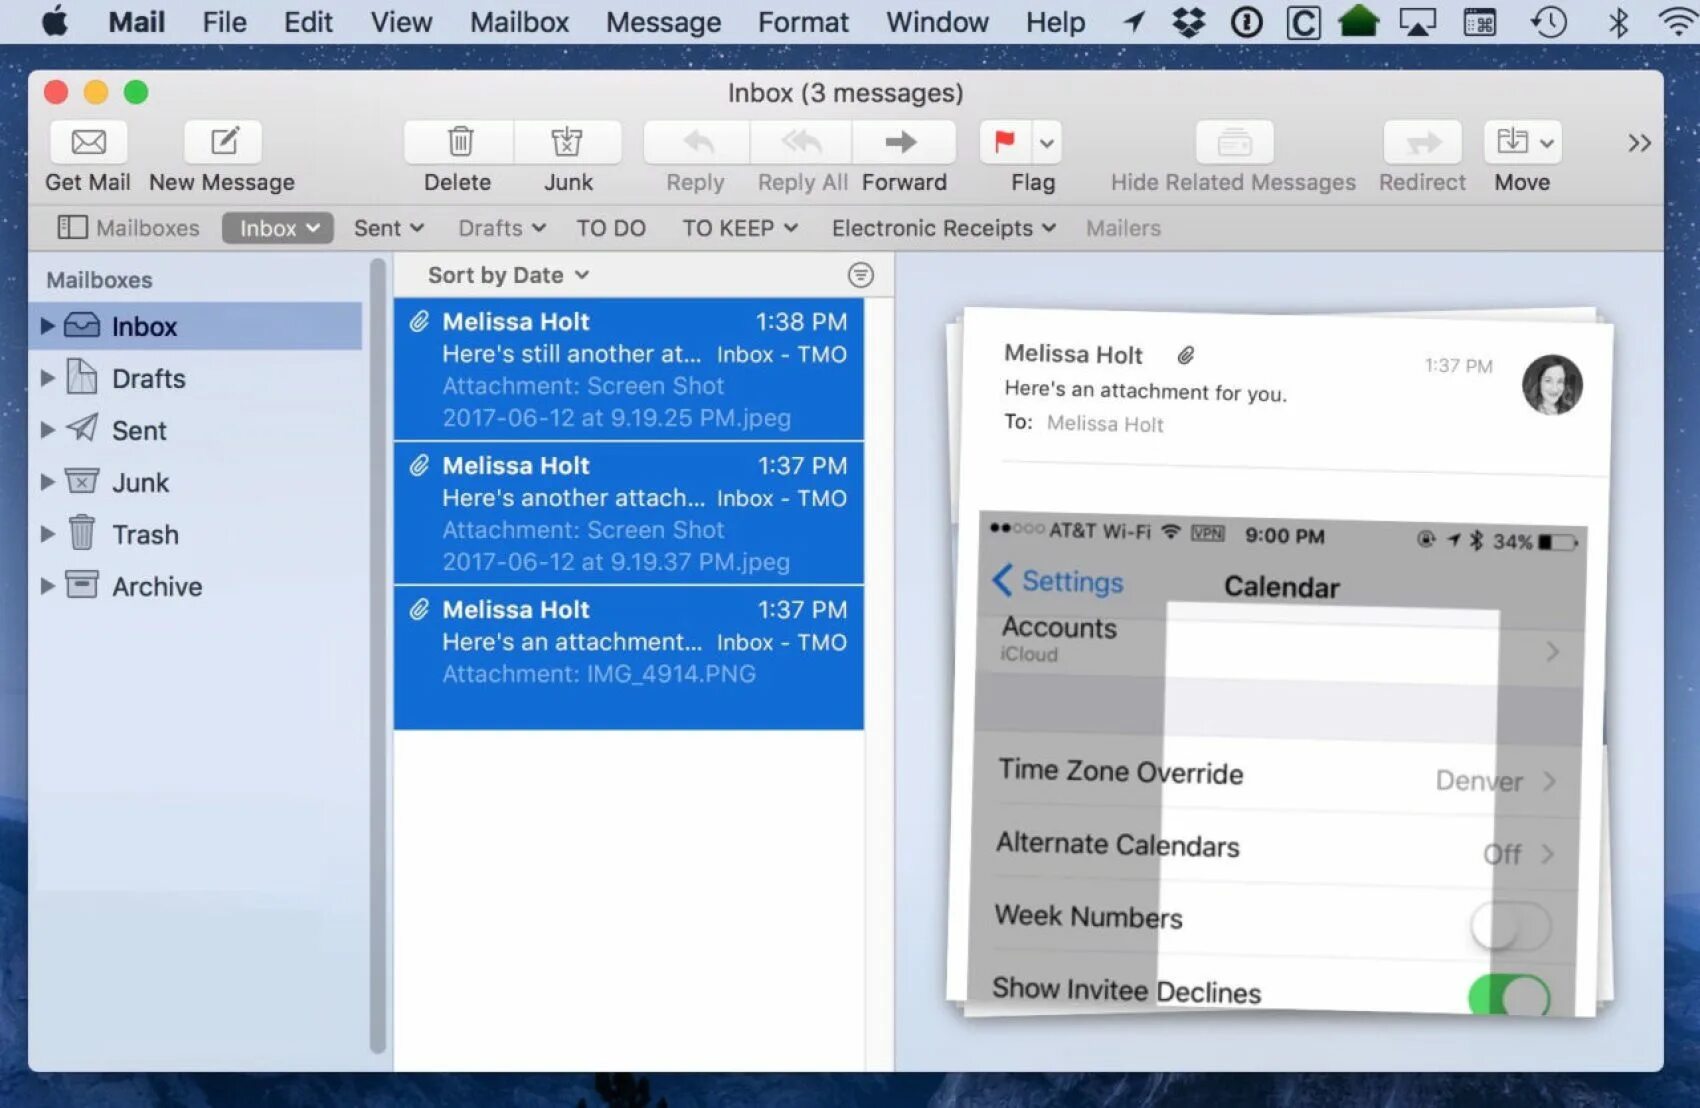Expand the Inbox disclosure triangle
This screenshot has width=1700, height=1108.
coord(46,326)
